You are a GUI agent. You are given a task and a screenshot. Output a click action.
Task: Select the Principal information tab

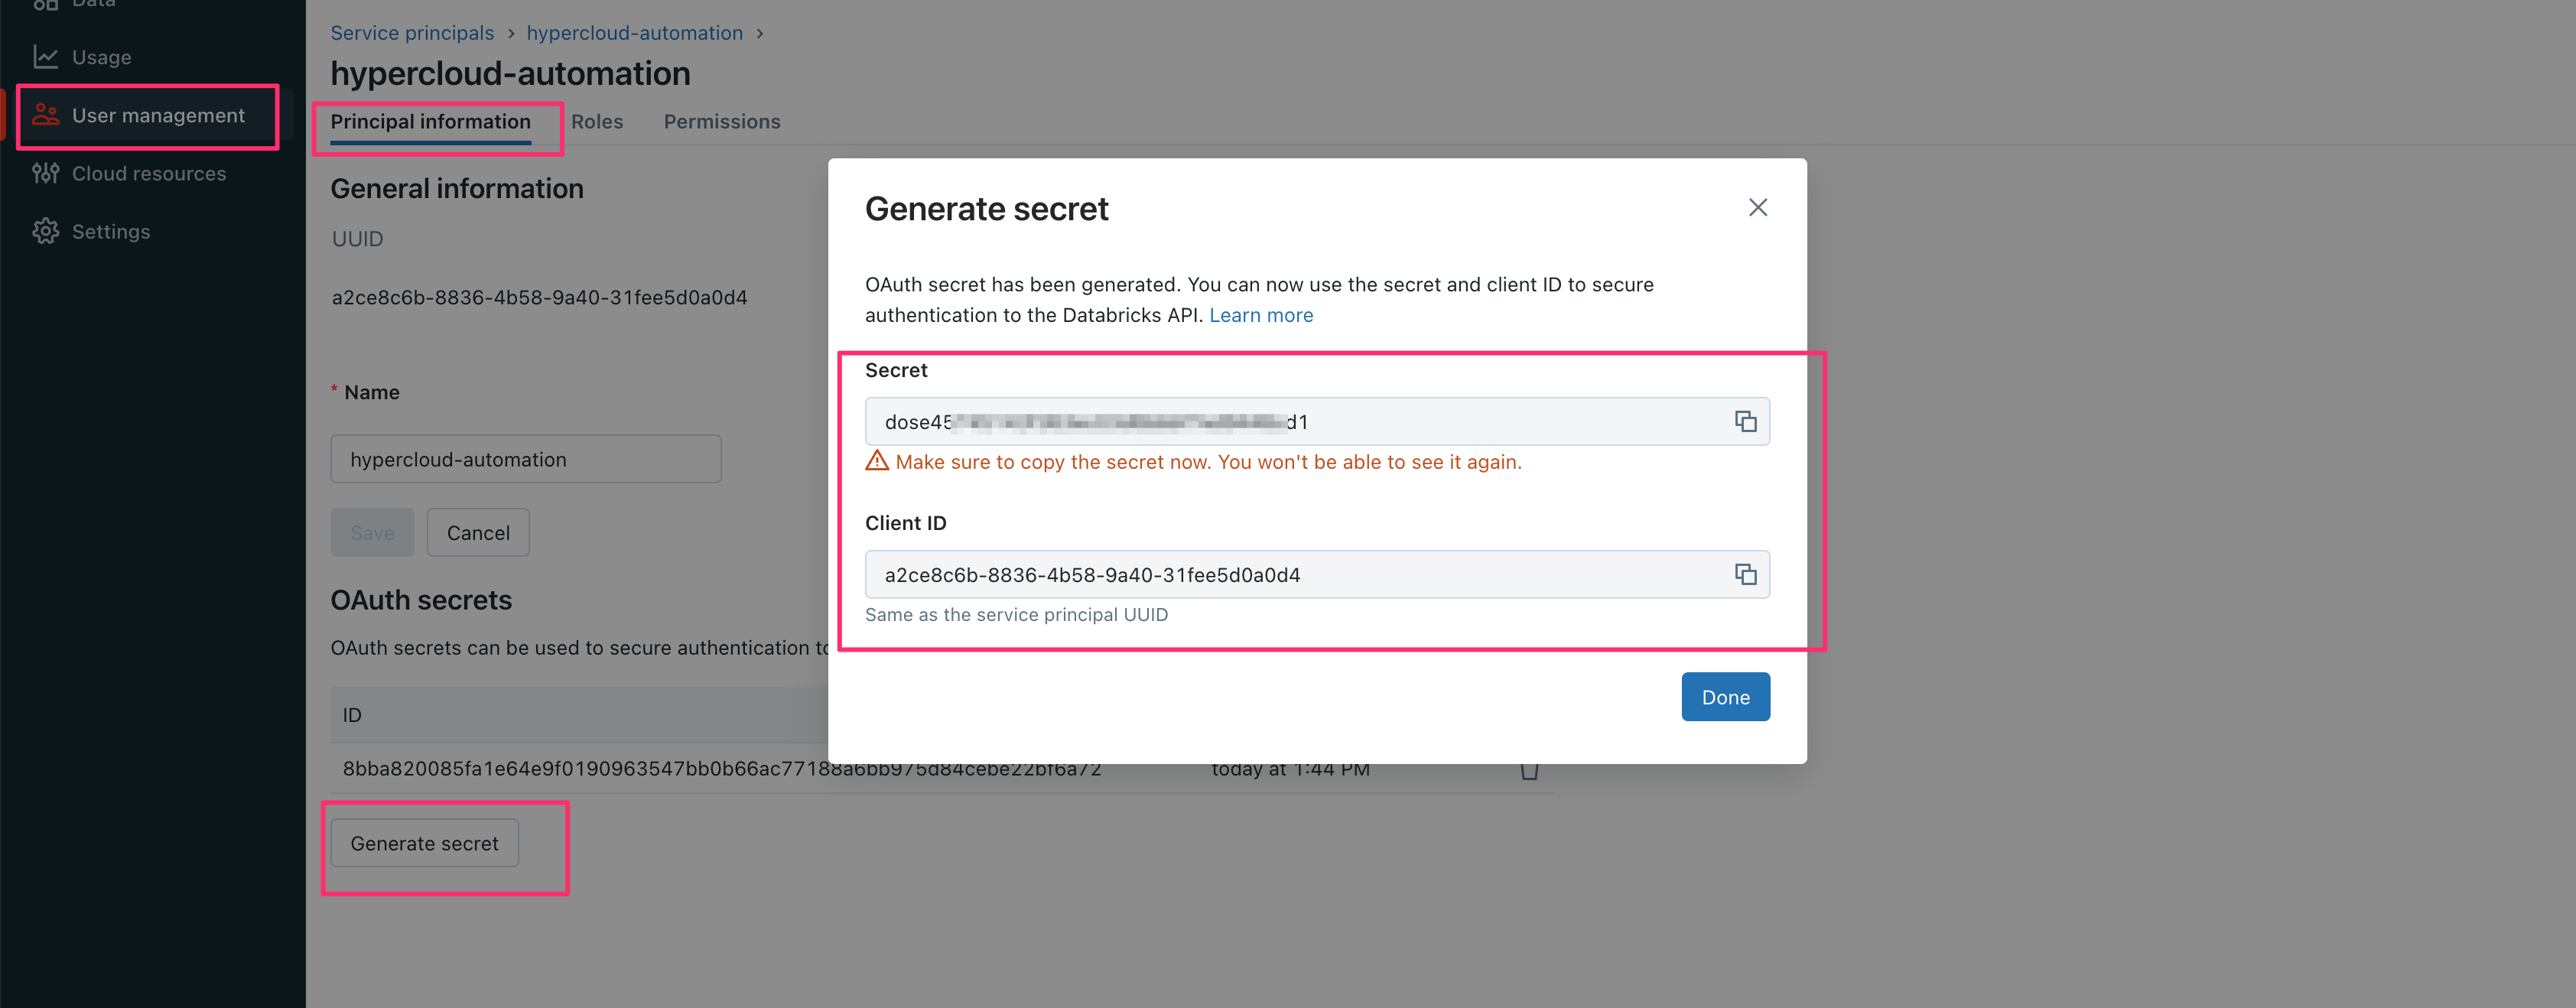pos(430,121)
